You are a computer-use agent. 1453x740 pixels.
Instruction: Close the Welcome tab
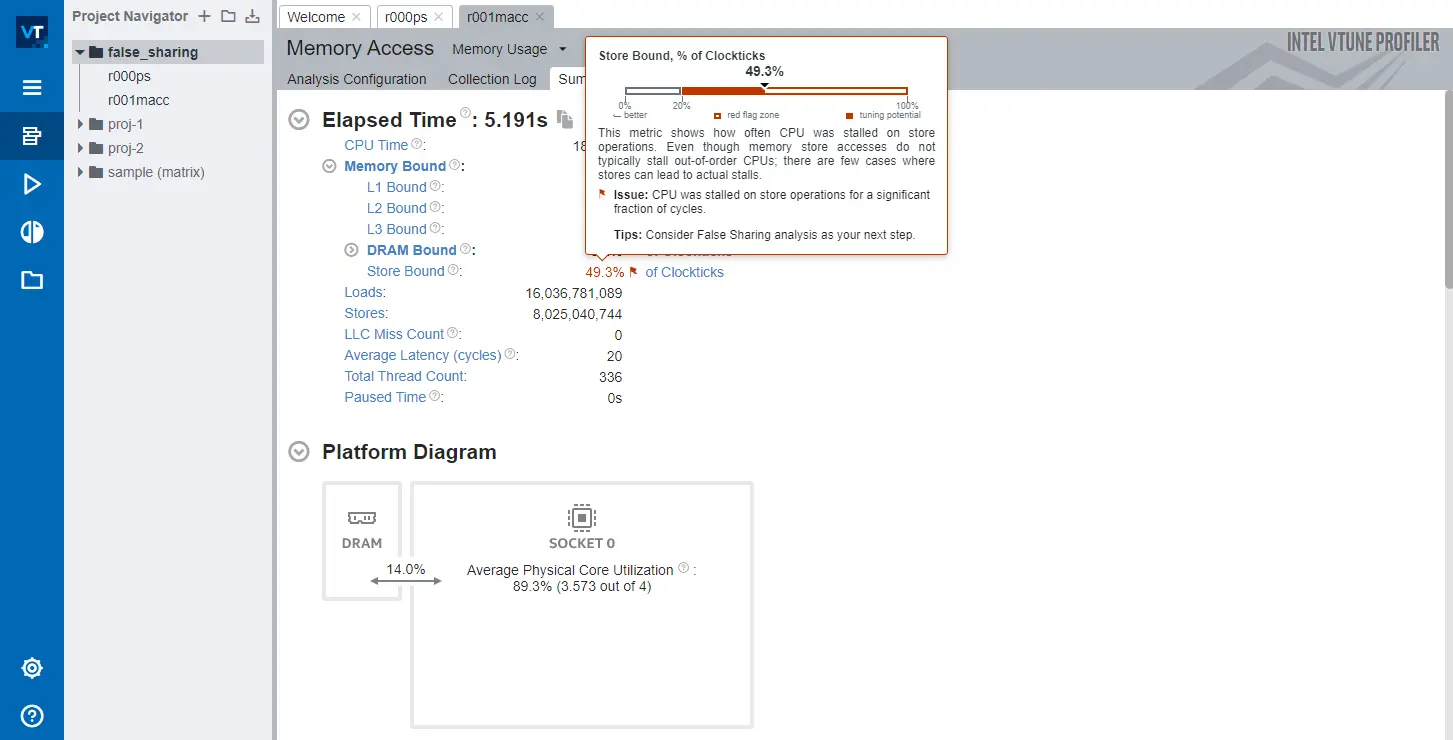click(x=357, y=17)
